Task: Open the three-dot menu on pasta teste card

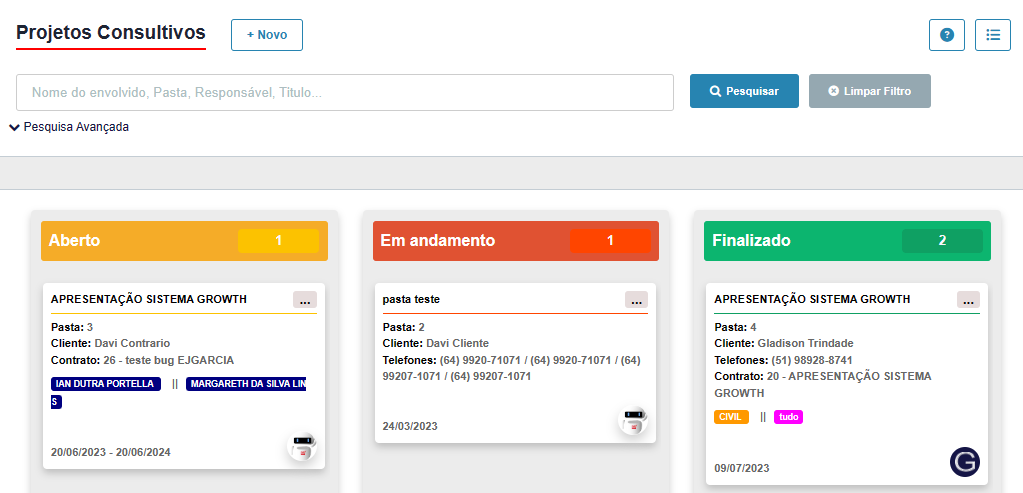Action: 636,299
